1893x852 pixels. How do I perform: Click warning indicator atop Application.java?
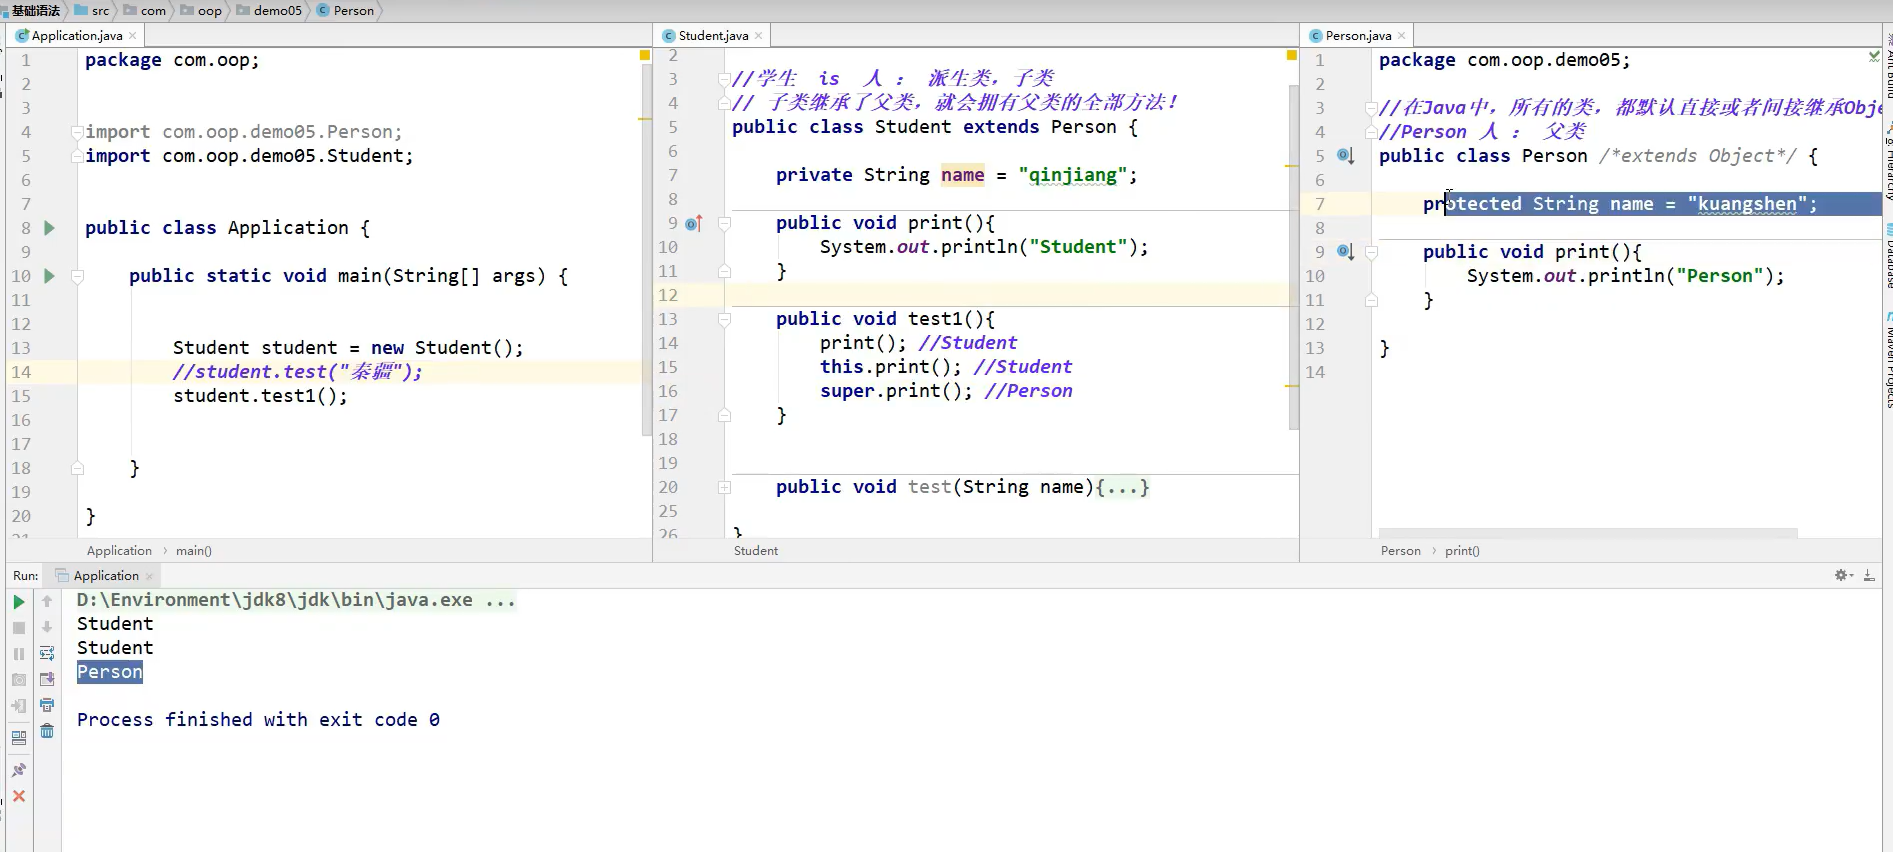[645, 56]
